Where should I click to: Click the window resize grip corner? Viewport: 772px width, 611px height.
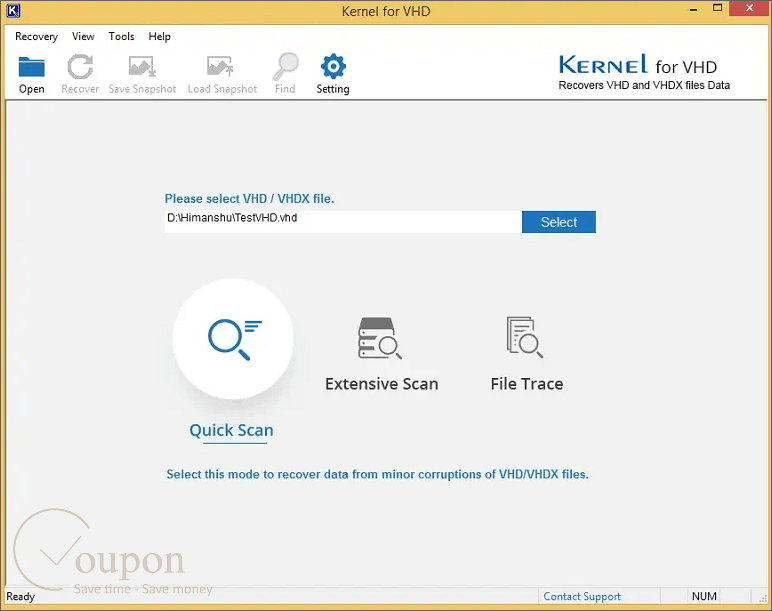click(x=762, y=598)
